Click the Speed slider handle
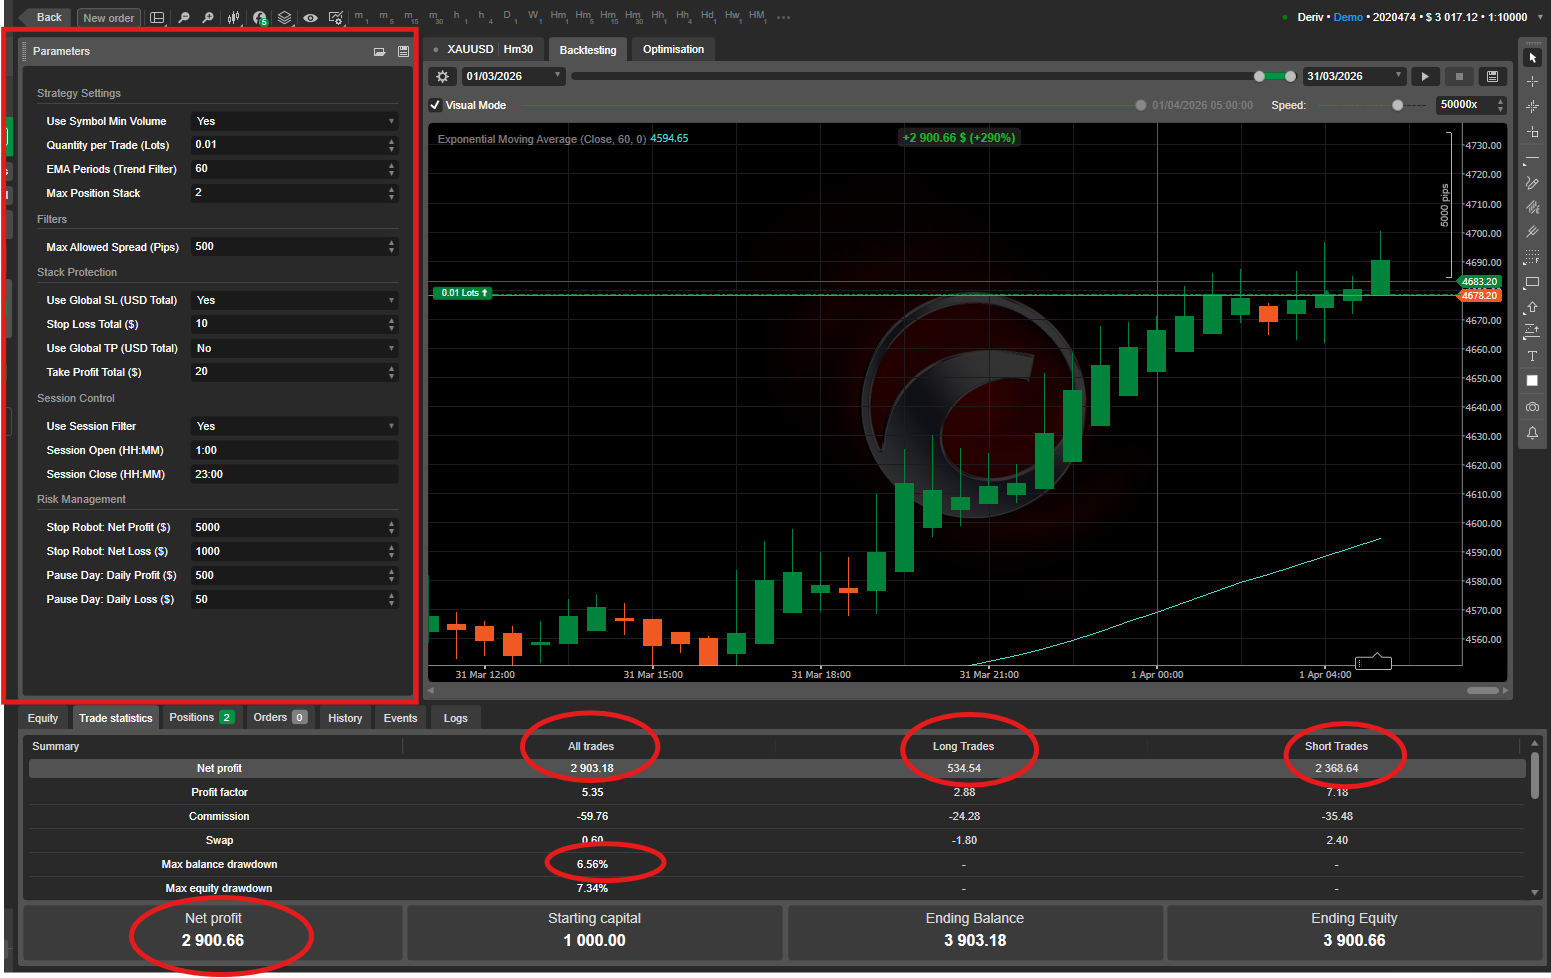 (x=1397, y=105)
